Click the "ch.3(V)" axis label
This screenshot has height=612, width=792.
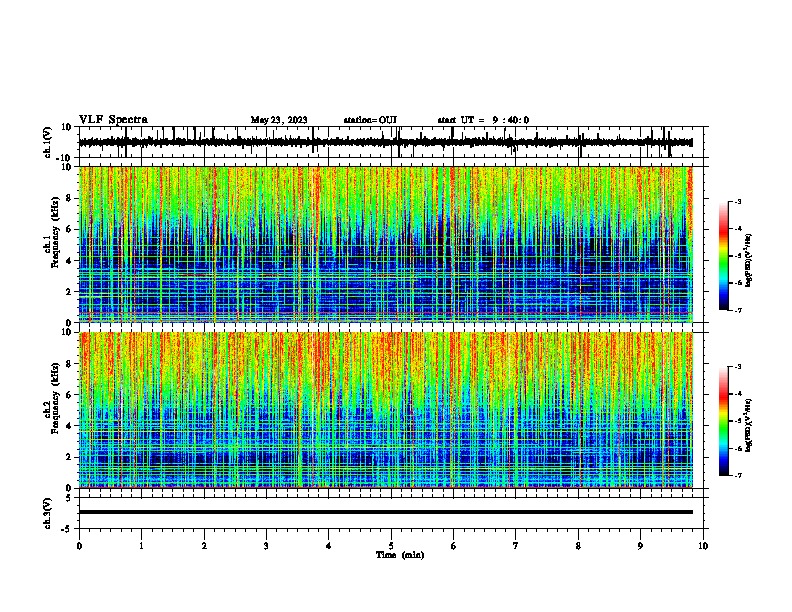[x=47, y=513]
